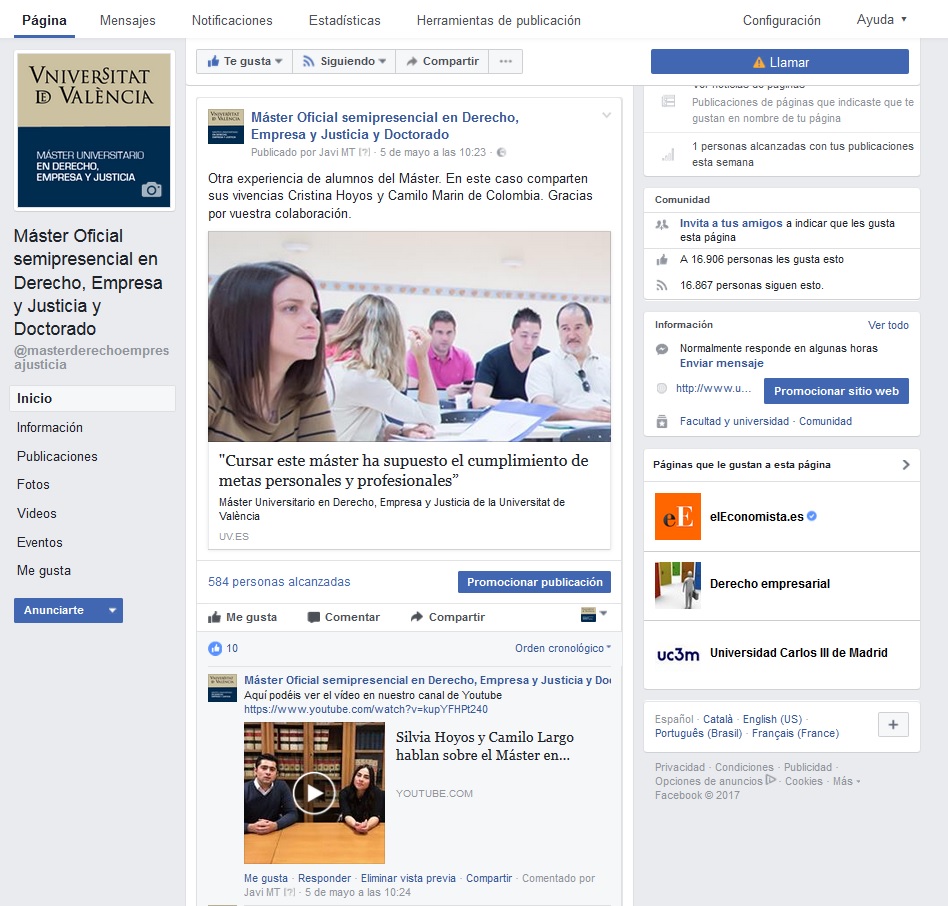This screenshot has width=948, height=906.
Task: Open the Notificaciones tab
Action: click(x=232, y=21)
